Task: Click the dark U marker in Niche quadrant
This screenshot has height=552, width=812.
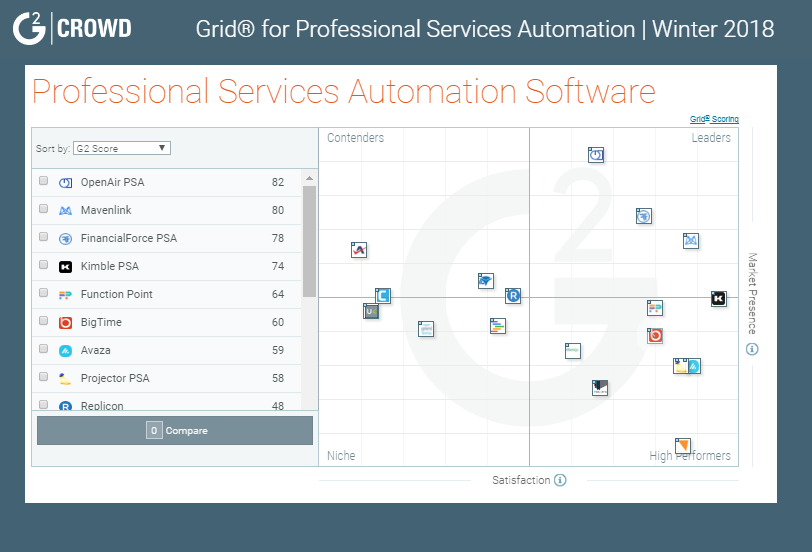Action: (x=371, y=311)
